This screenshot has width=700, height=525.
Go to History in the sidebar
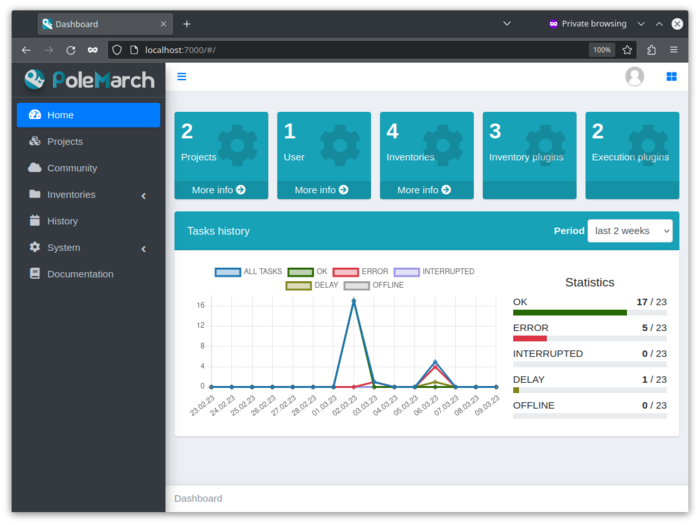(62, 221)
